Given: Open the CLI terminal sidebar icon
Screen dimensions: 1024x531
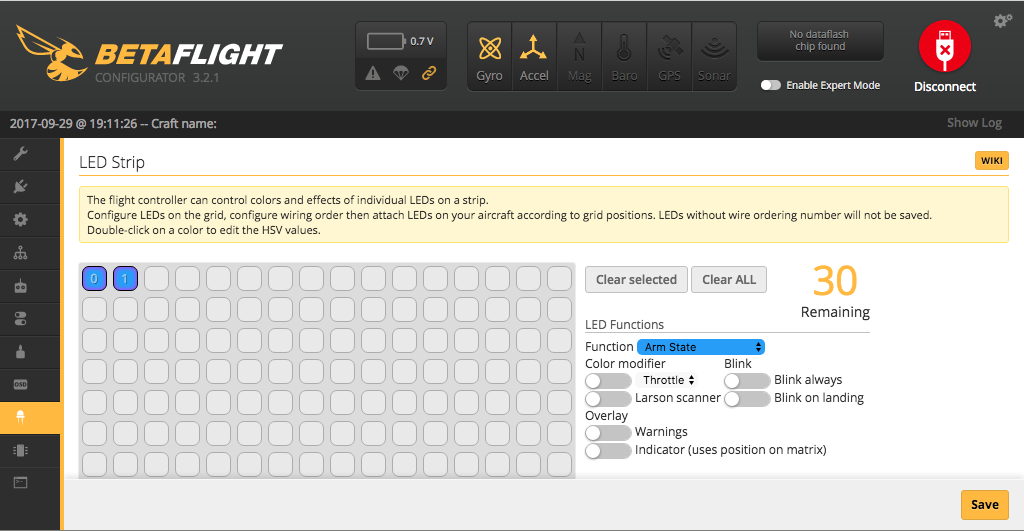Looking at the screenshot, I should pos(20,483).
